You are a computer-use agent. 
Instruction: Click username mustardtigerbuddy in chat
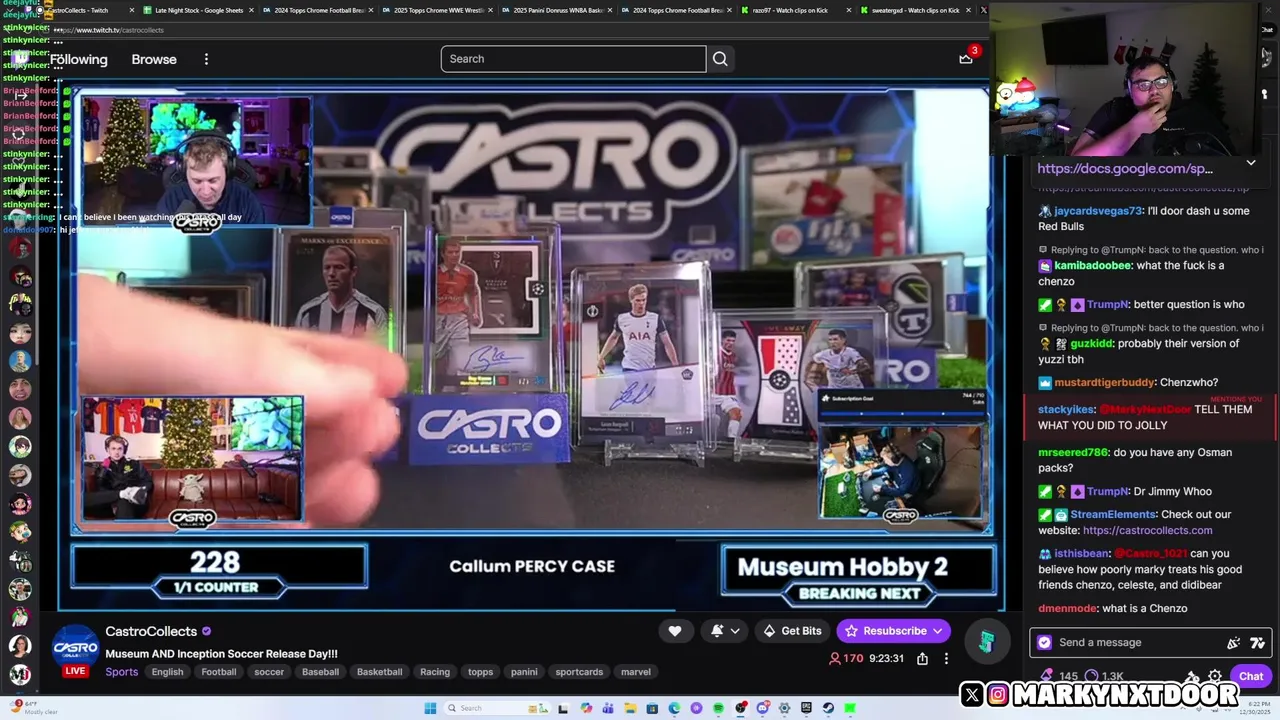pos(1105,382)
